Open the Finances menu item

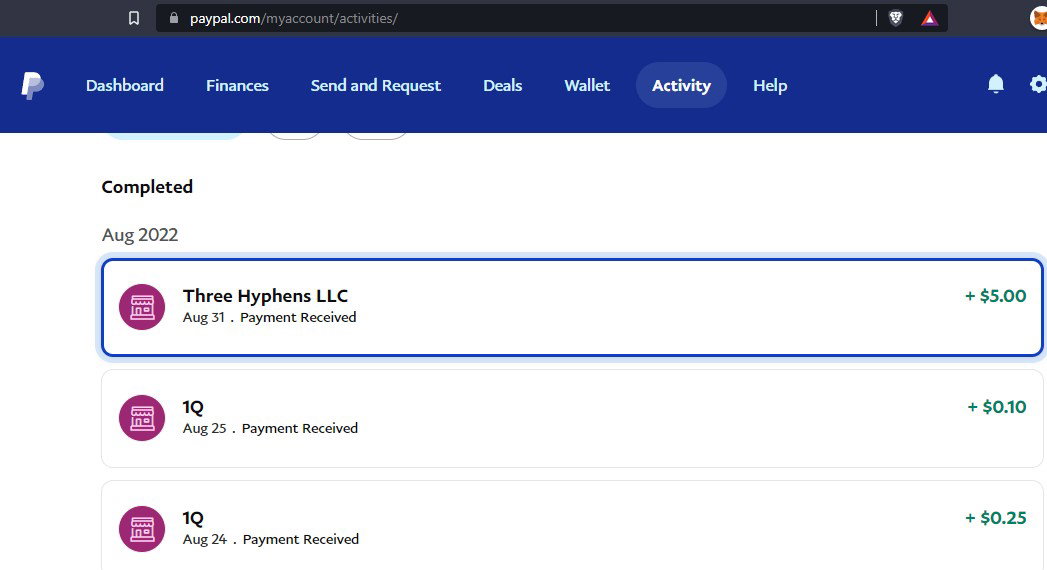237,85
